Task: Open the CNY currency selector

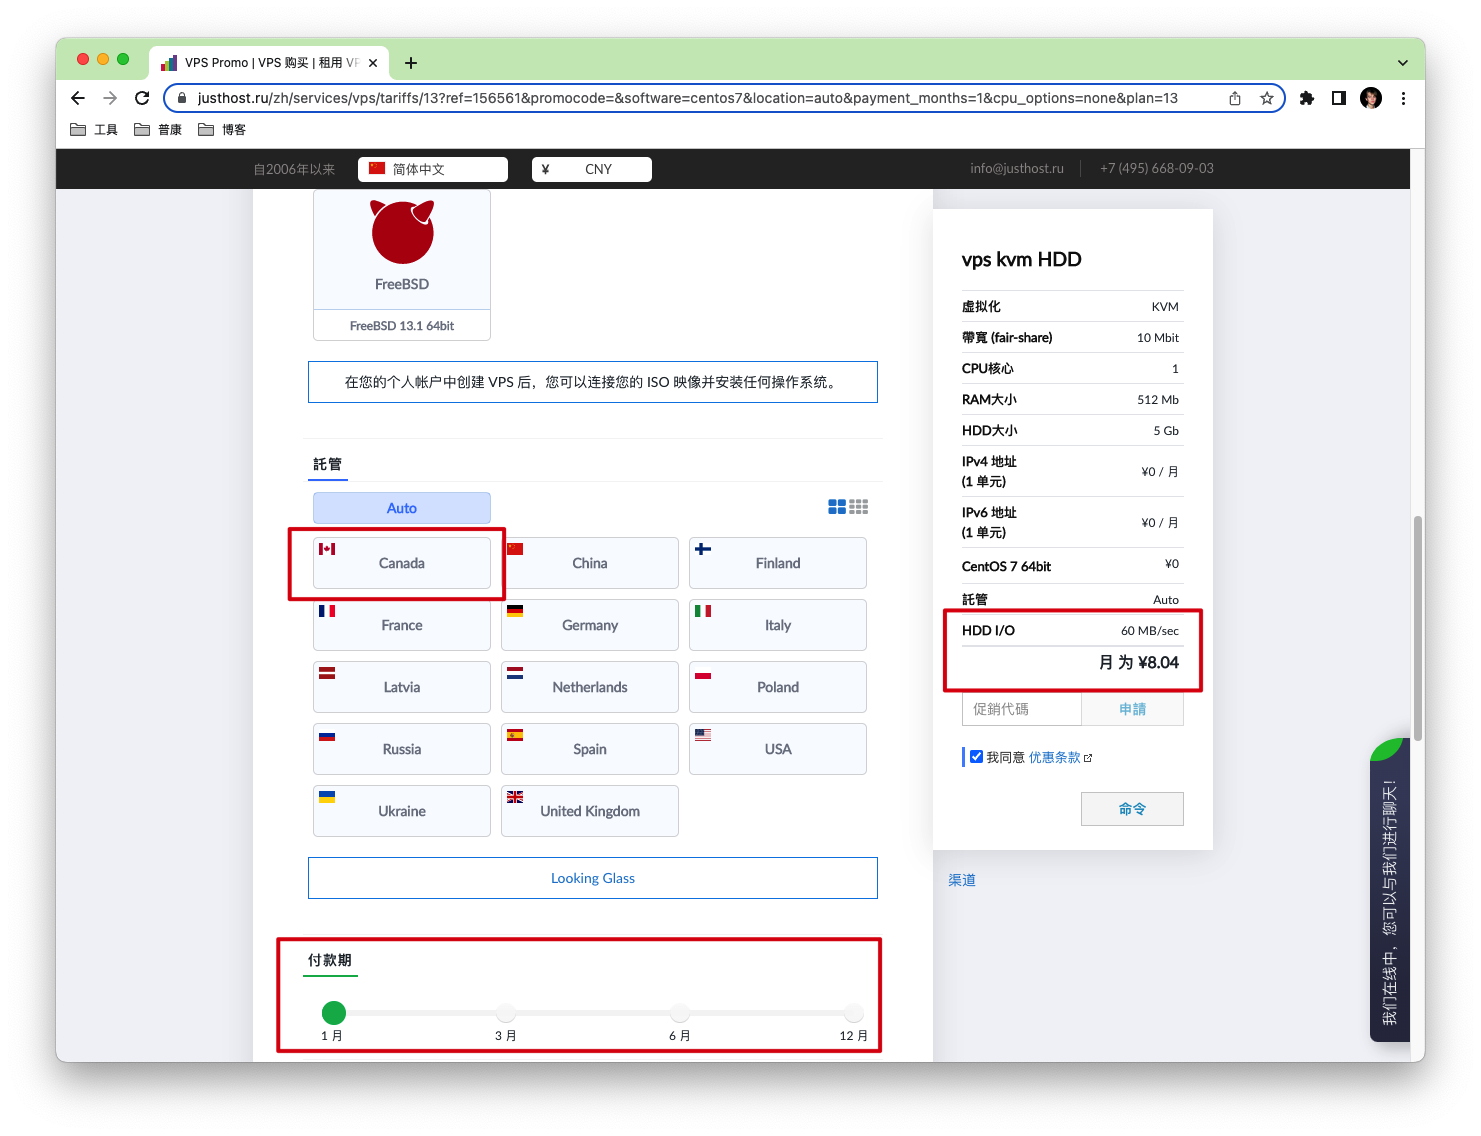Action: (591, 168)
